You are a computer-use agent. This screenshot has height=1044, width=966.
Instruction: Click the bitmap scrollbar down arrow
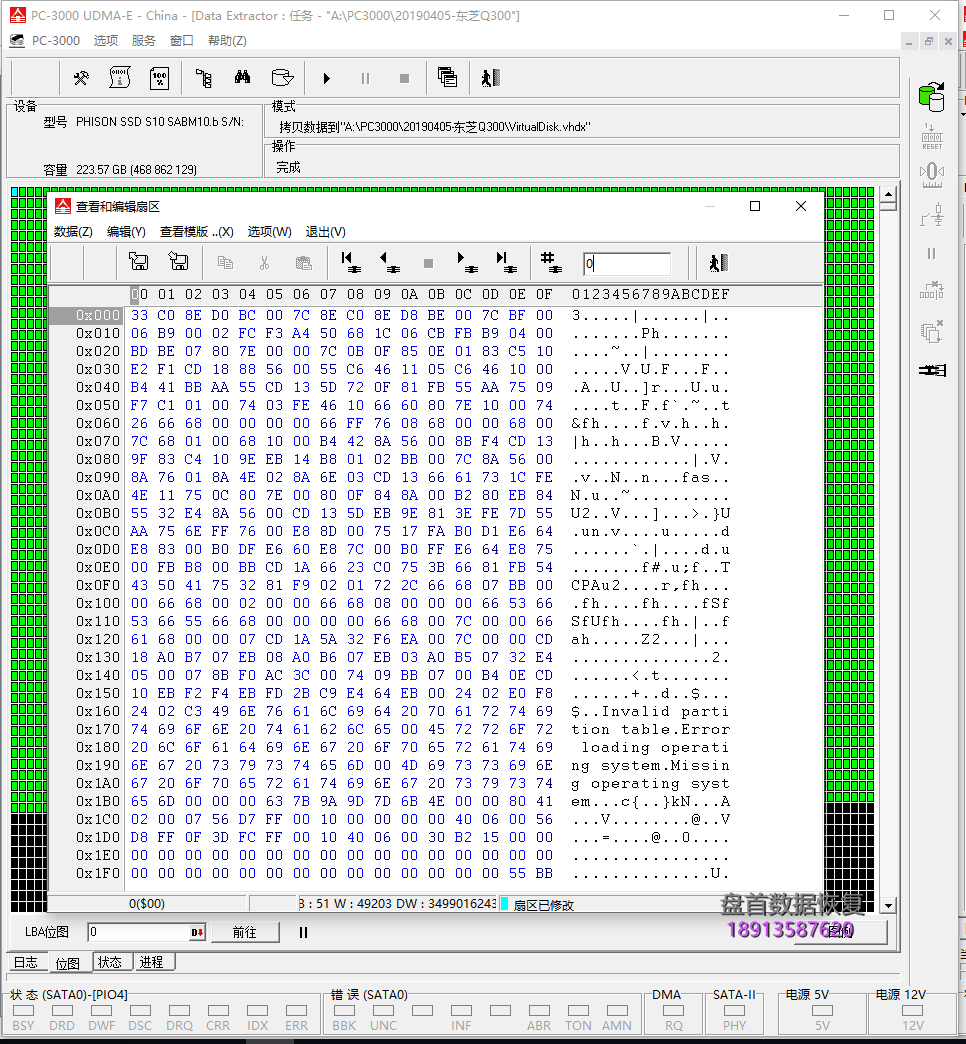(x=888, y=906)
